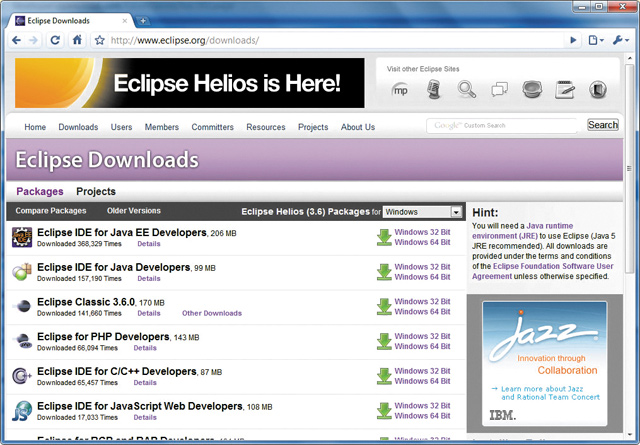Open the Home navigation item

[35, 127]
